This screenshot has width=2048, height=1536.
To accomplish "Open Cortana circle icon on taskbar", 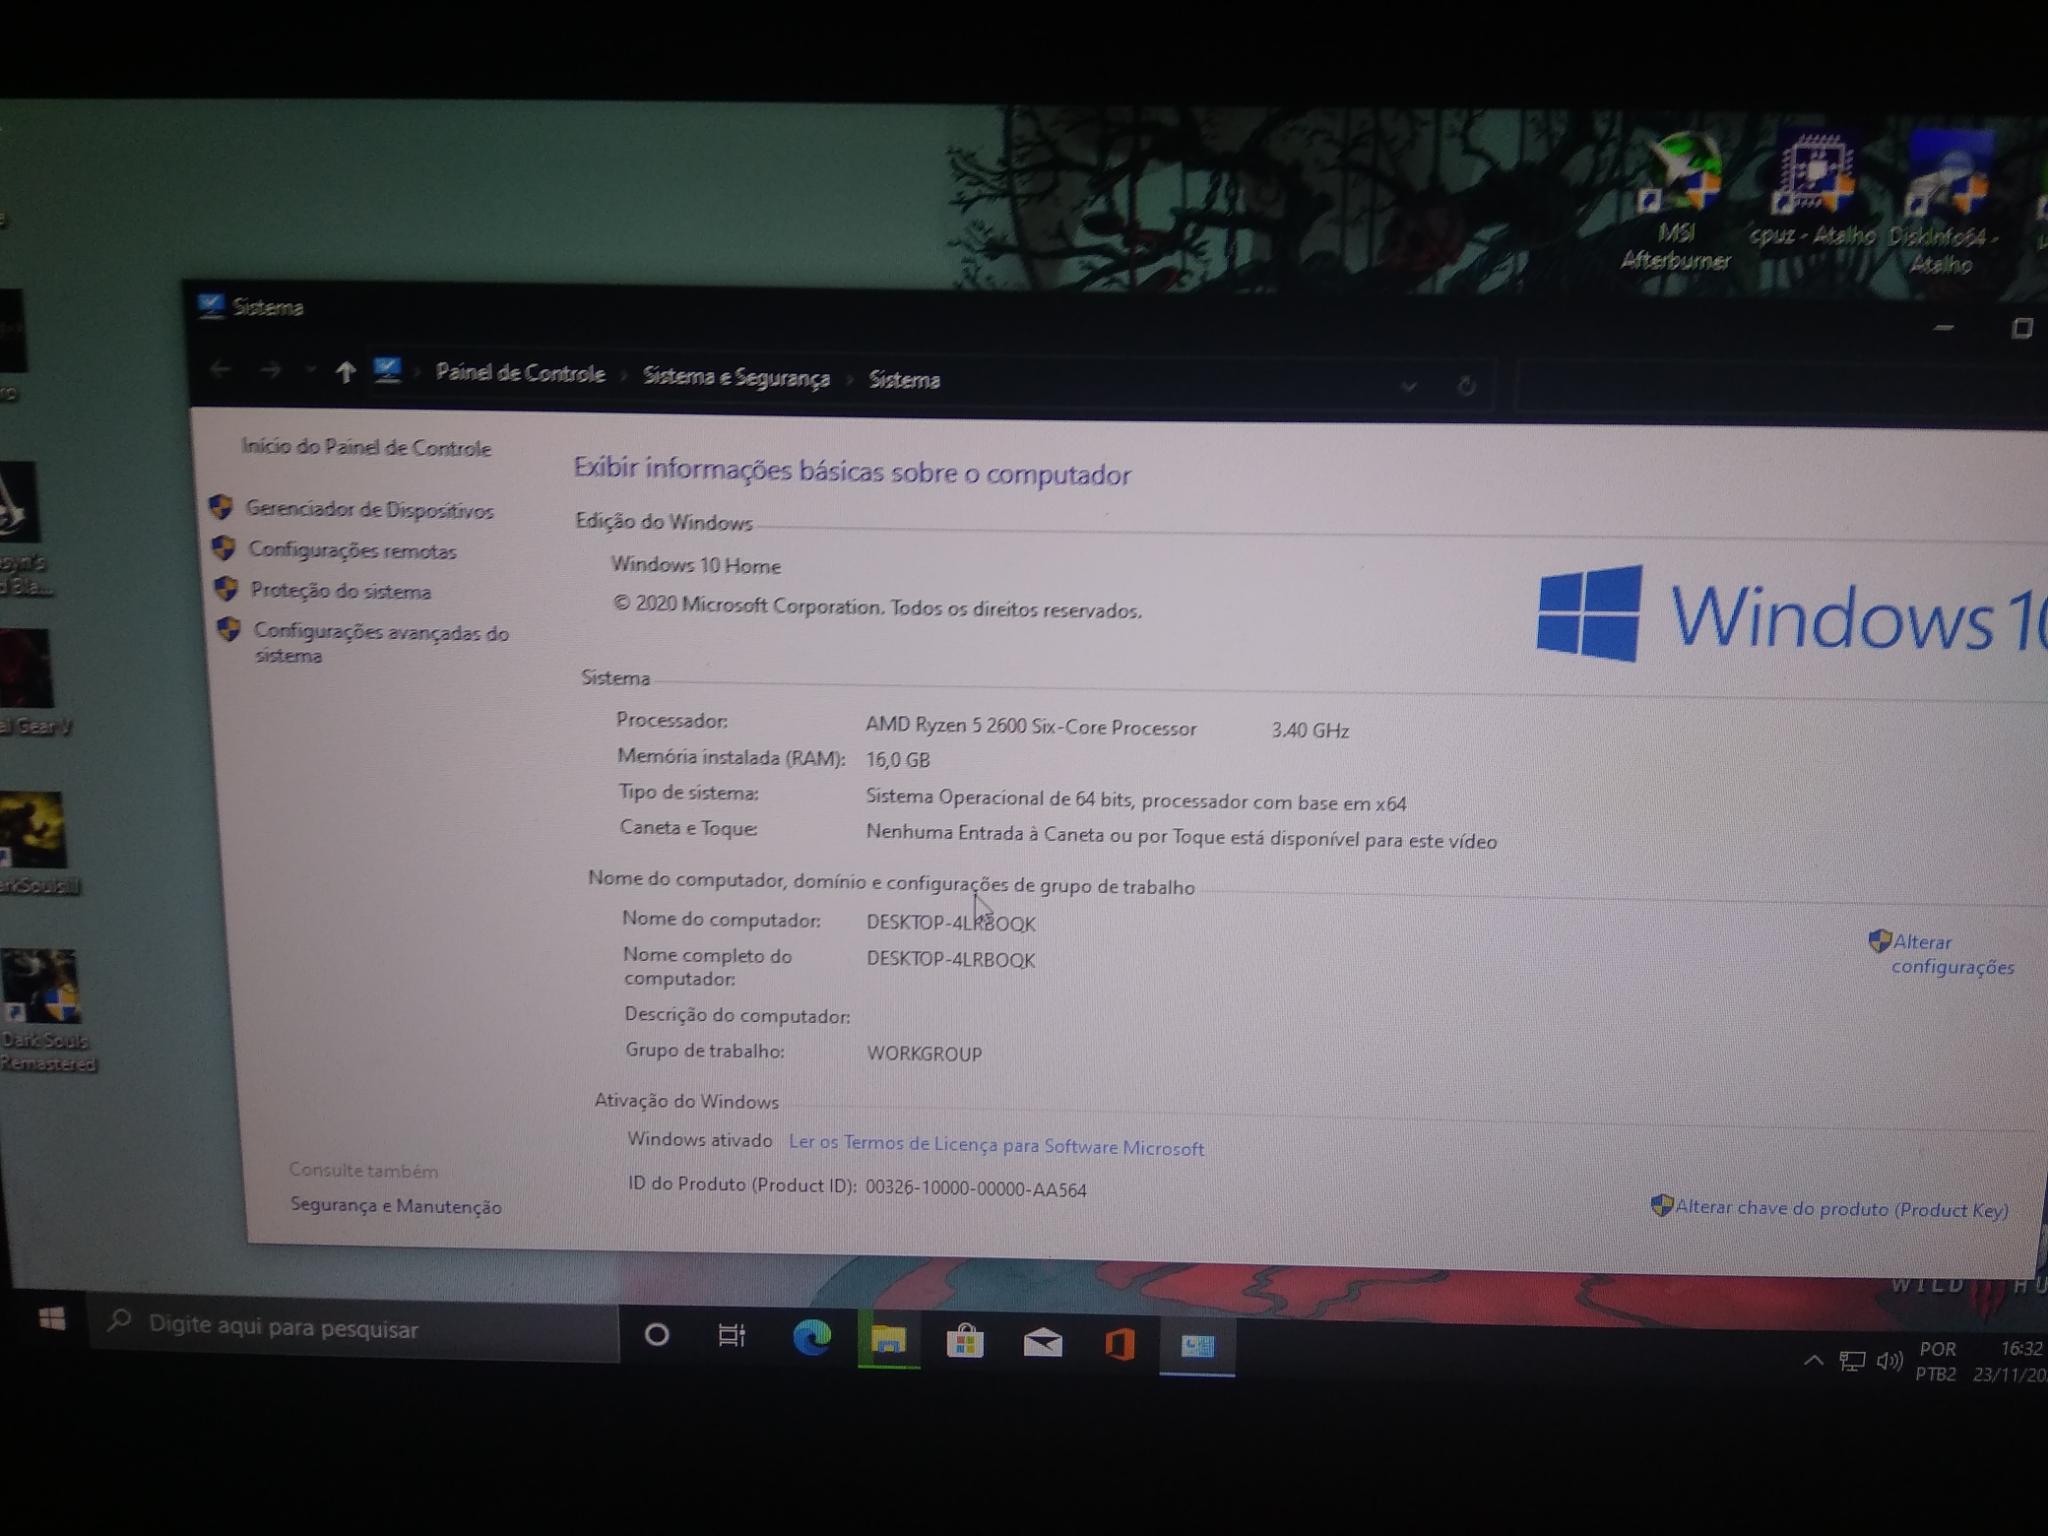I will pyautogui.click(x=657, y=1335).
